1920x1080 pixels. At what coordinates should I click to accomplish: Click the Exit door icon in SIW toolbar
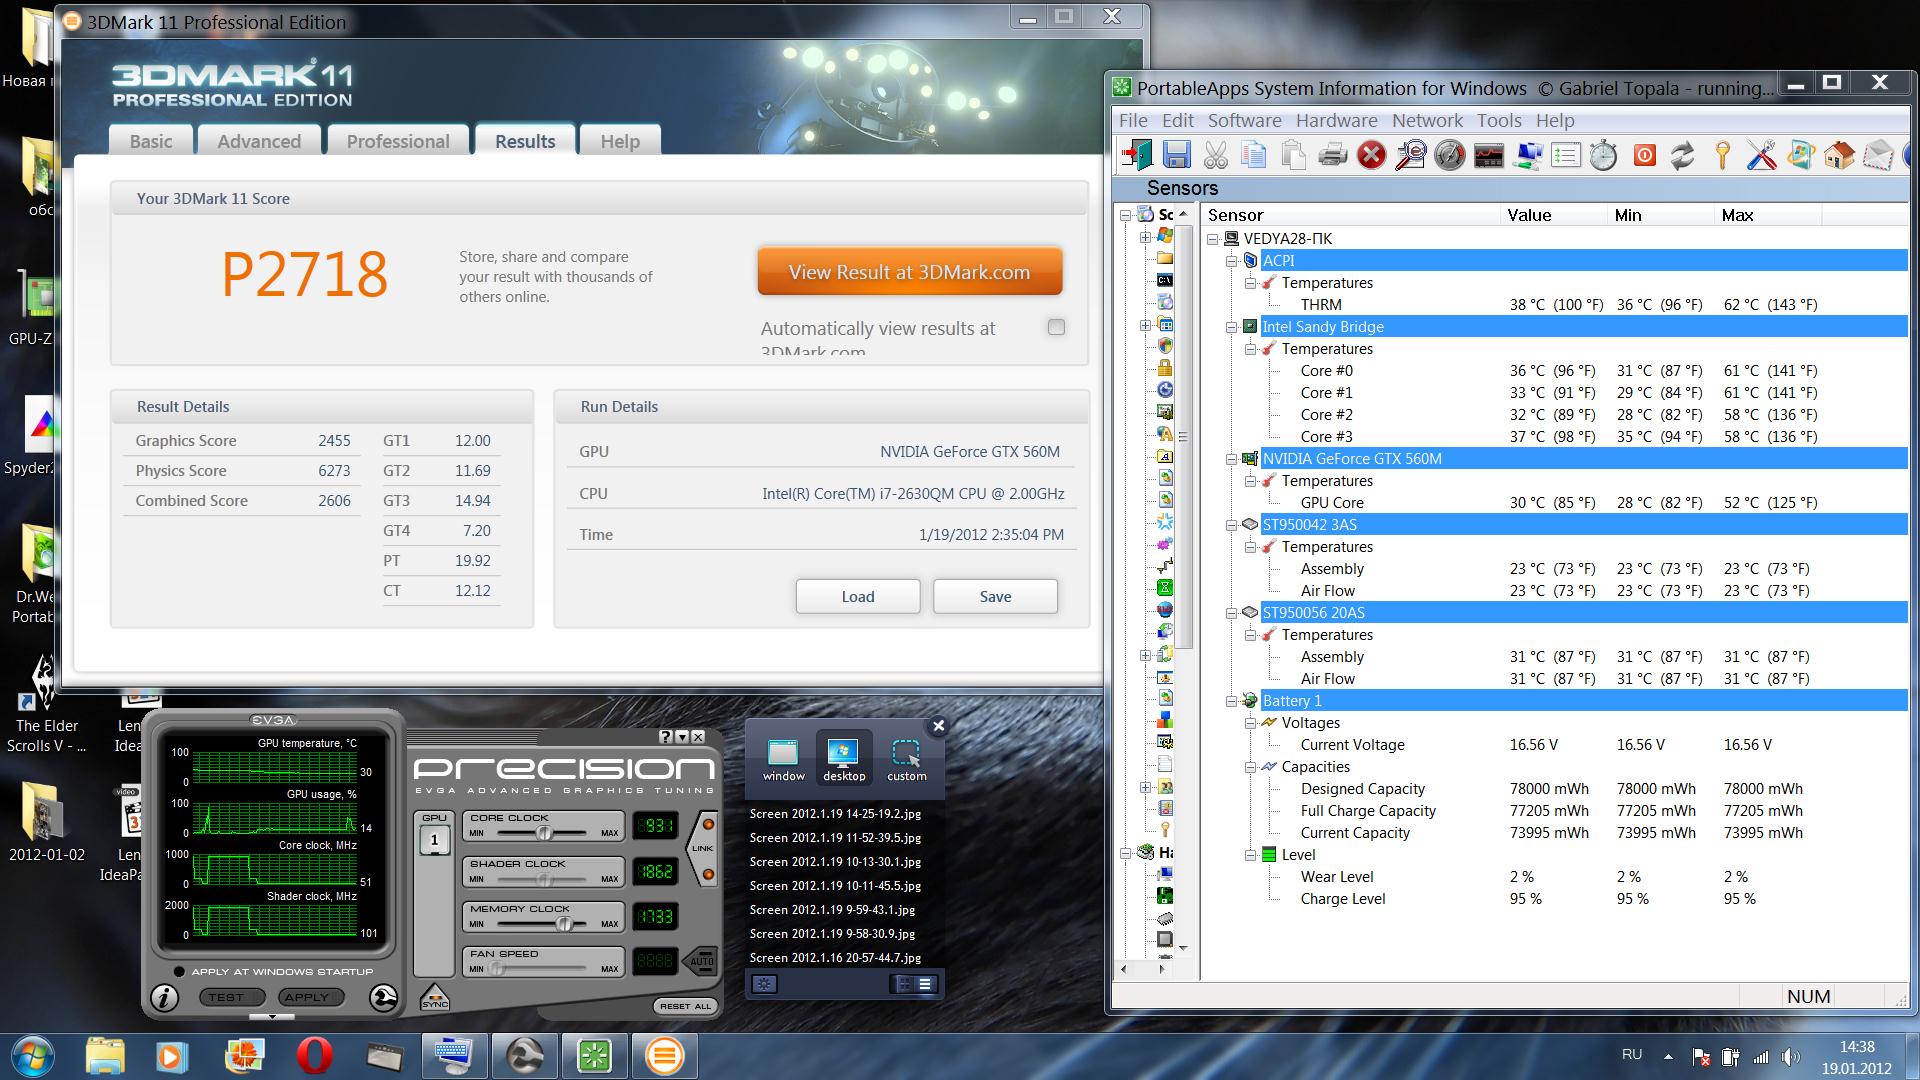[x=1137, y=155]
